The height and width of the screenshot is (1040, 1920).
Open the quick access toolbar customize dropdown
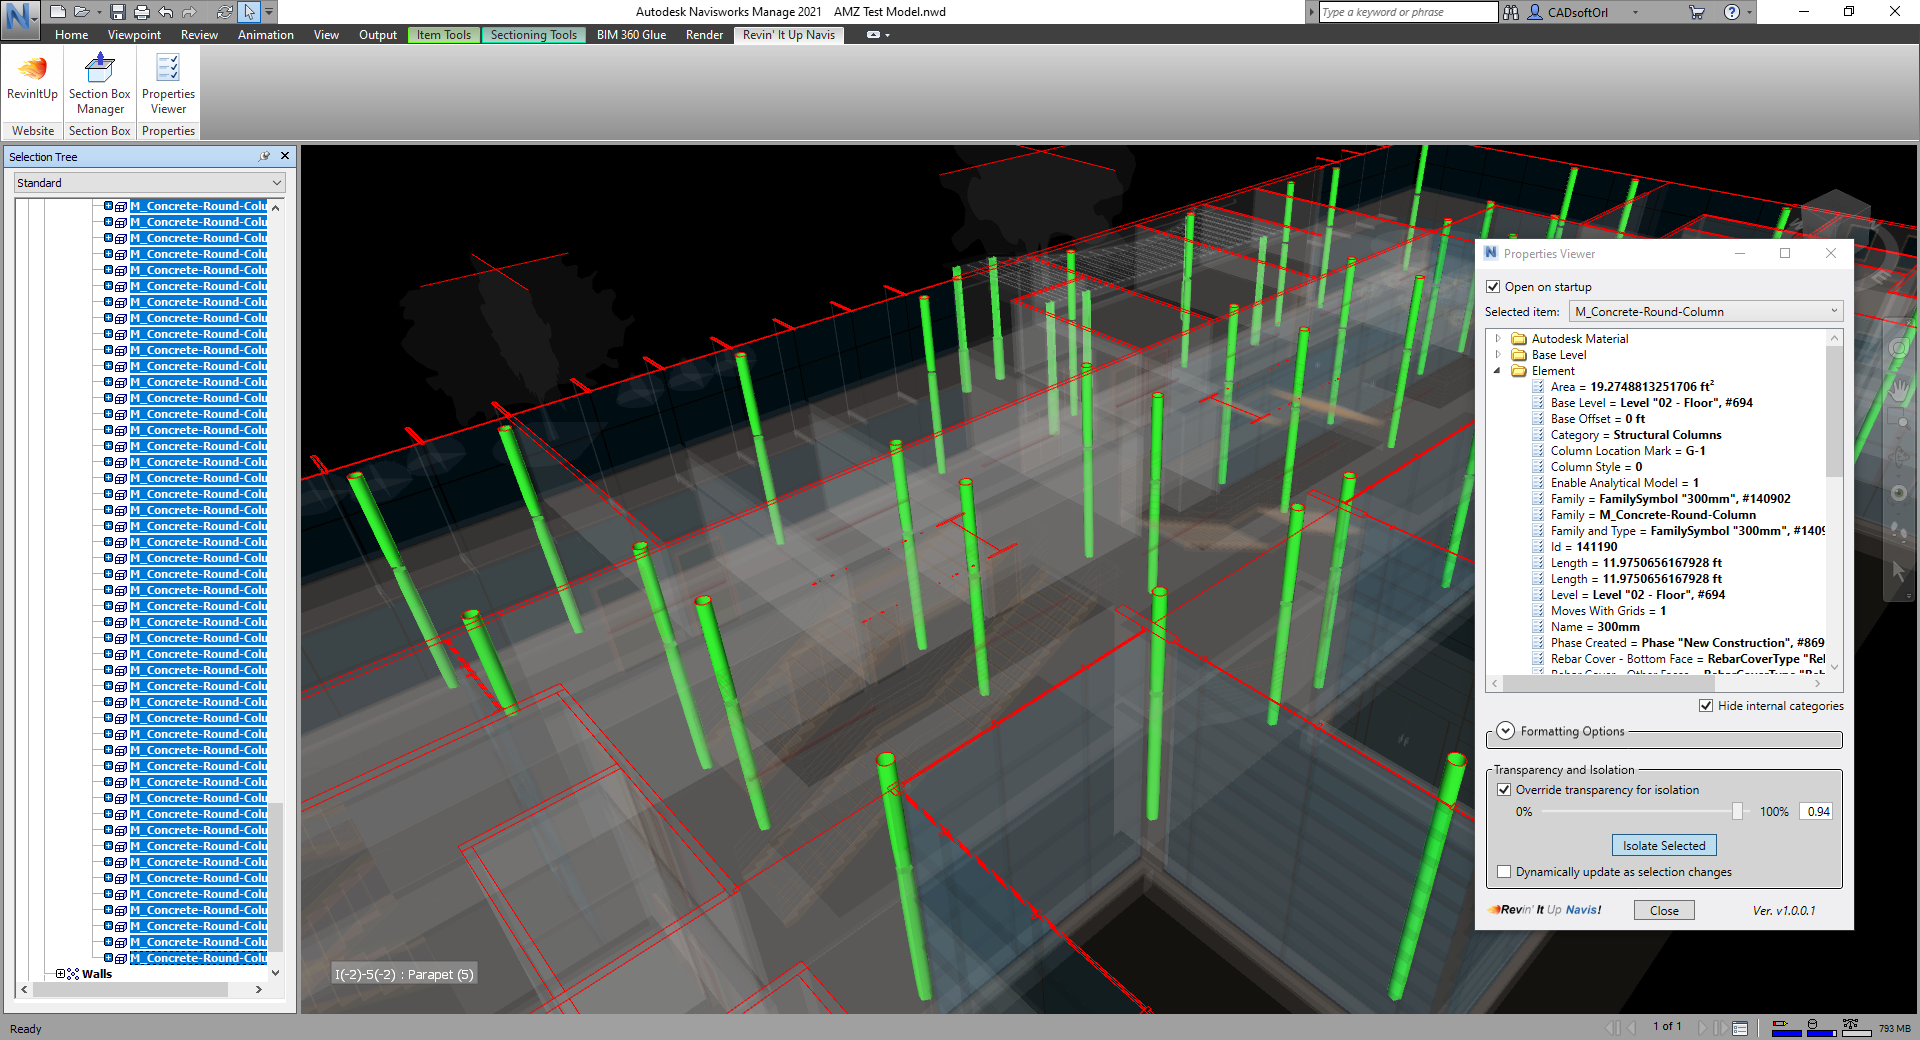(269, 12)
